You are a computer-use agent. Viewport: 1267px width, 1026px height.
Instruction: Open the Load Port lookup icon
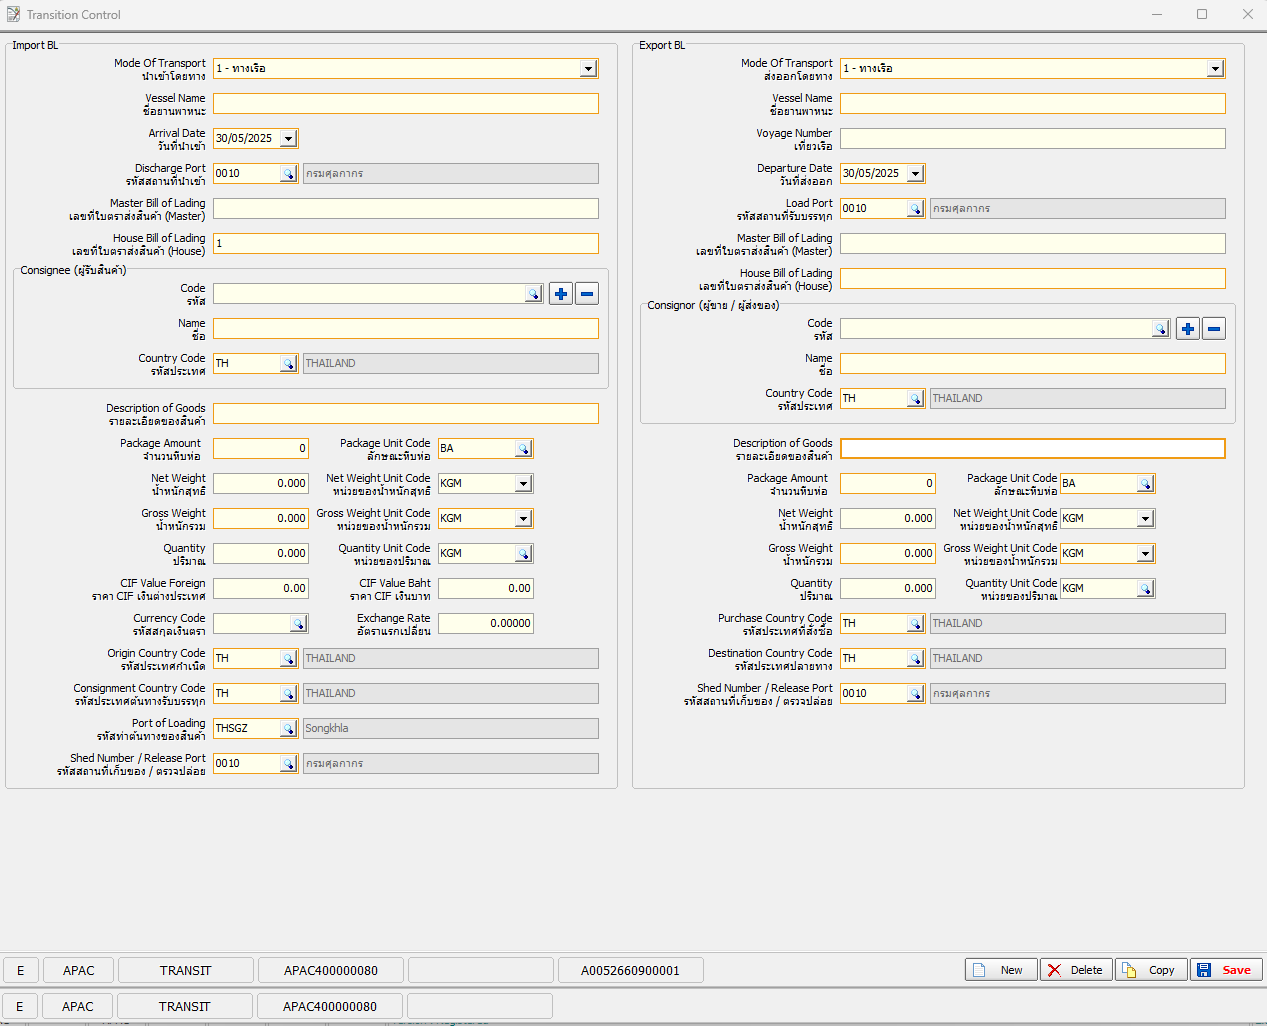click(x=915, y=209)
